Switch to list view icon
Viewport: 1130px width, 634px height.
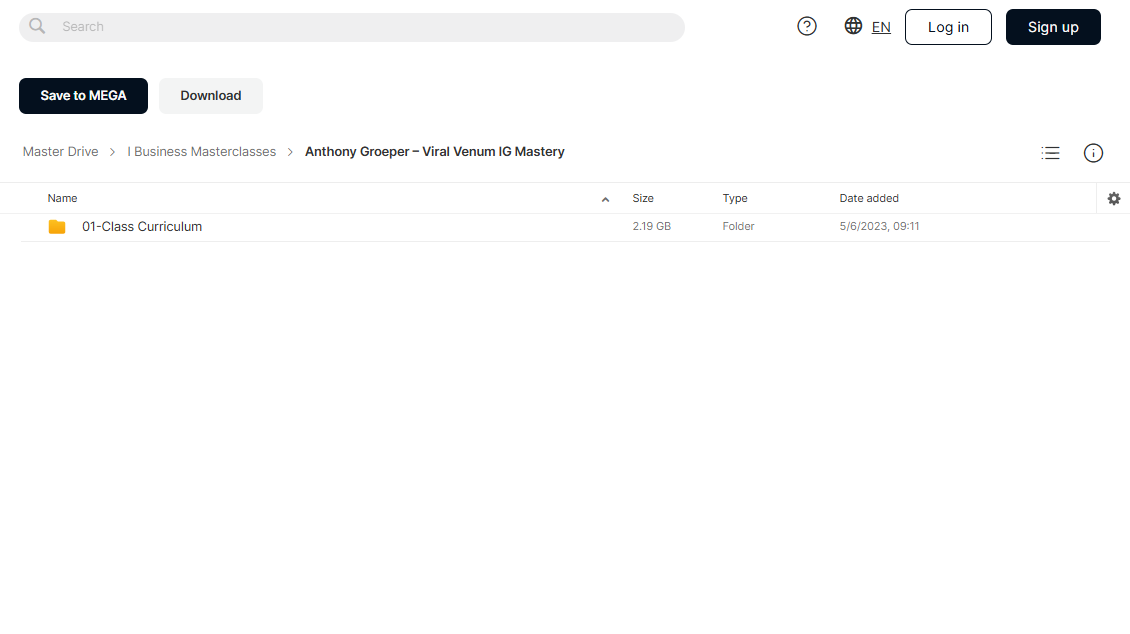[x=1050, y=153]
